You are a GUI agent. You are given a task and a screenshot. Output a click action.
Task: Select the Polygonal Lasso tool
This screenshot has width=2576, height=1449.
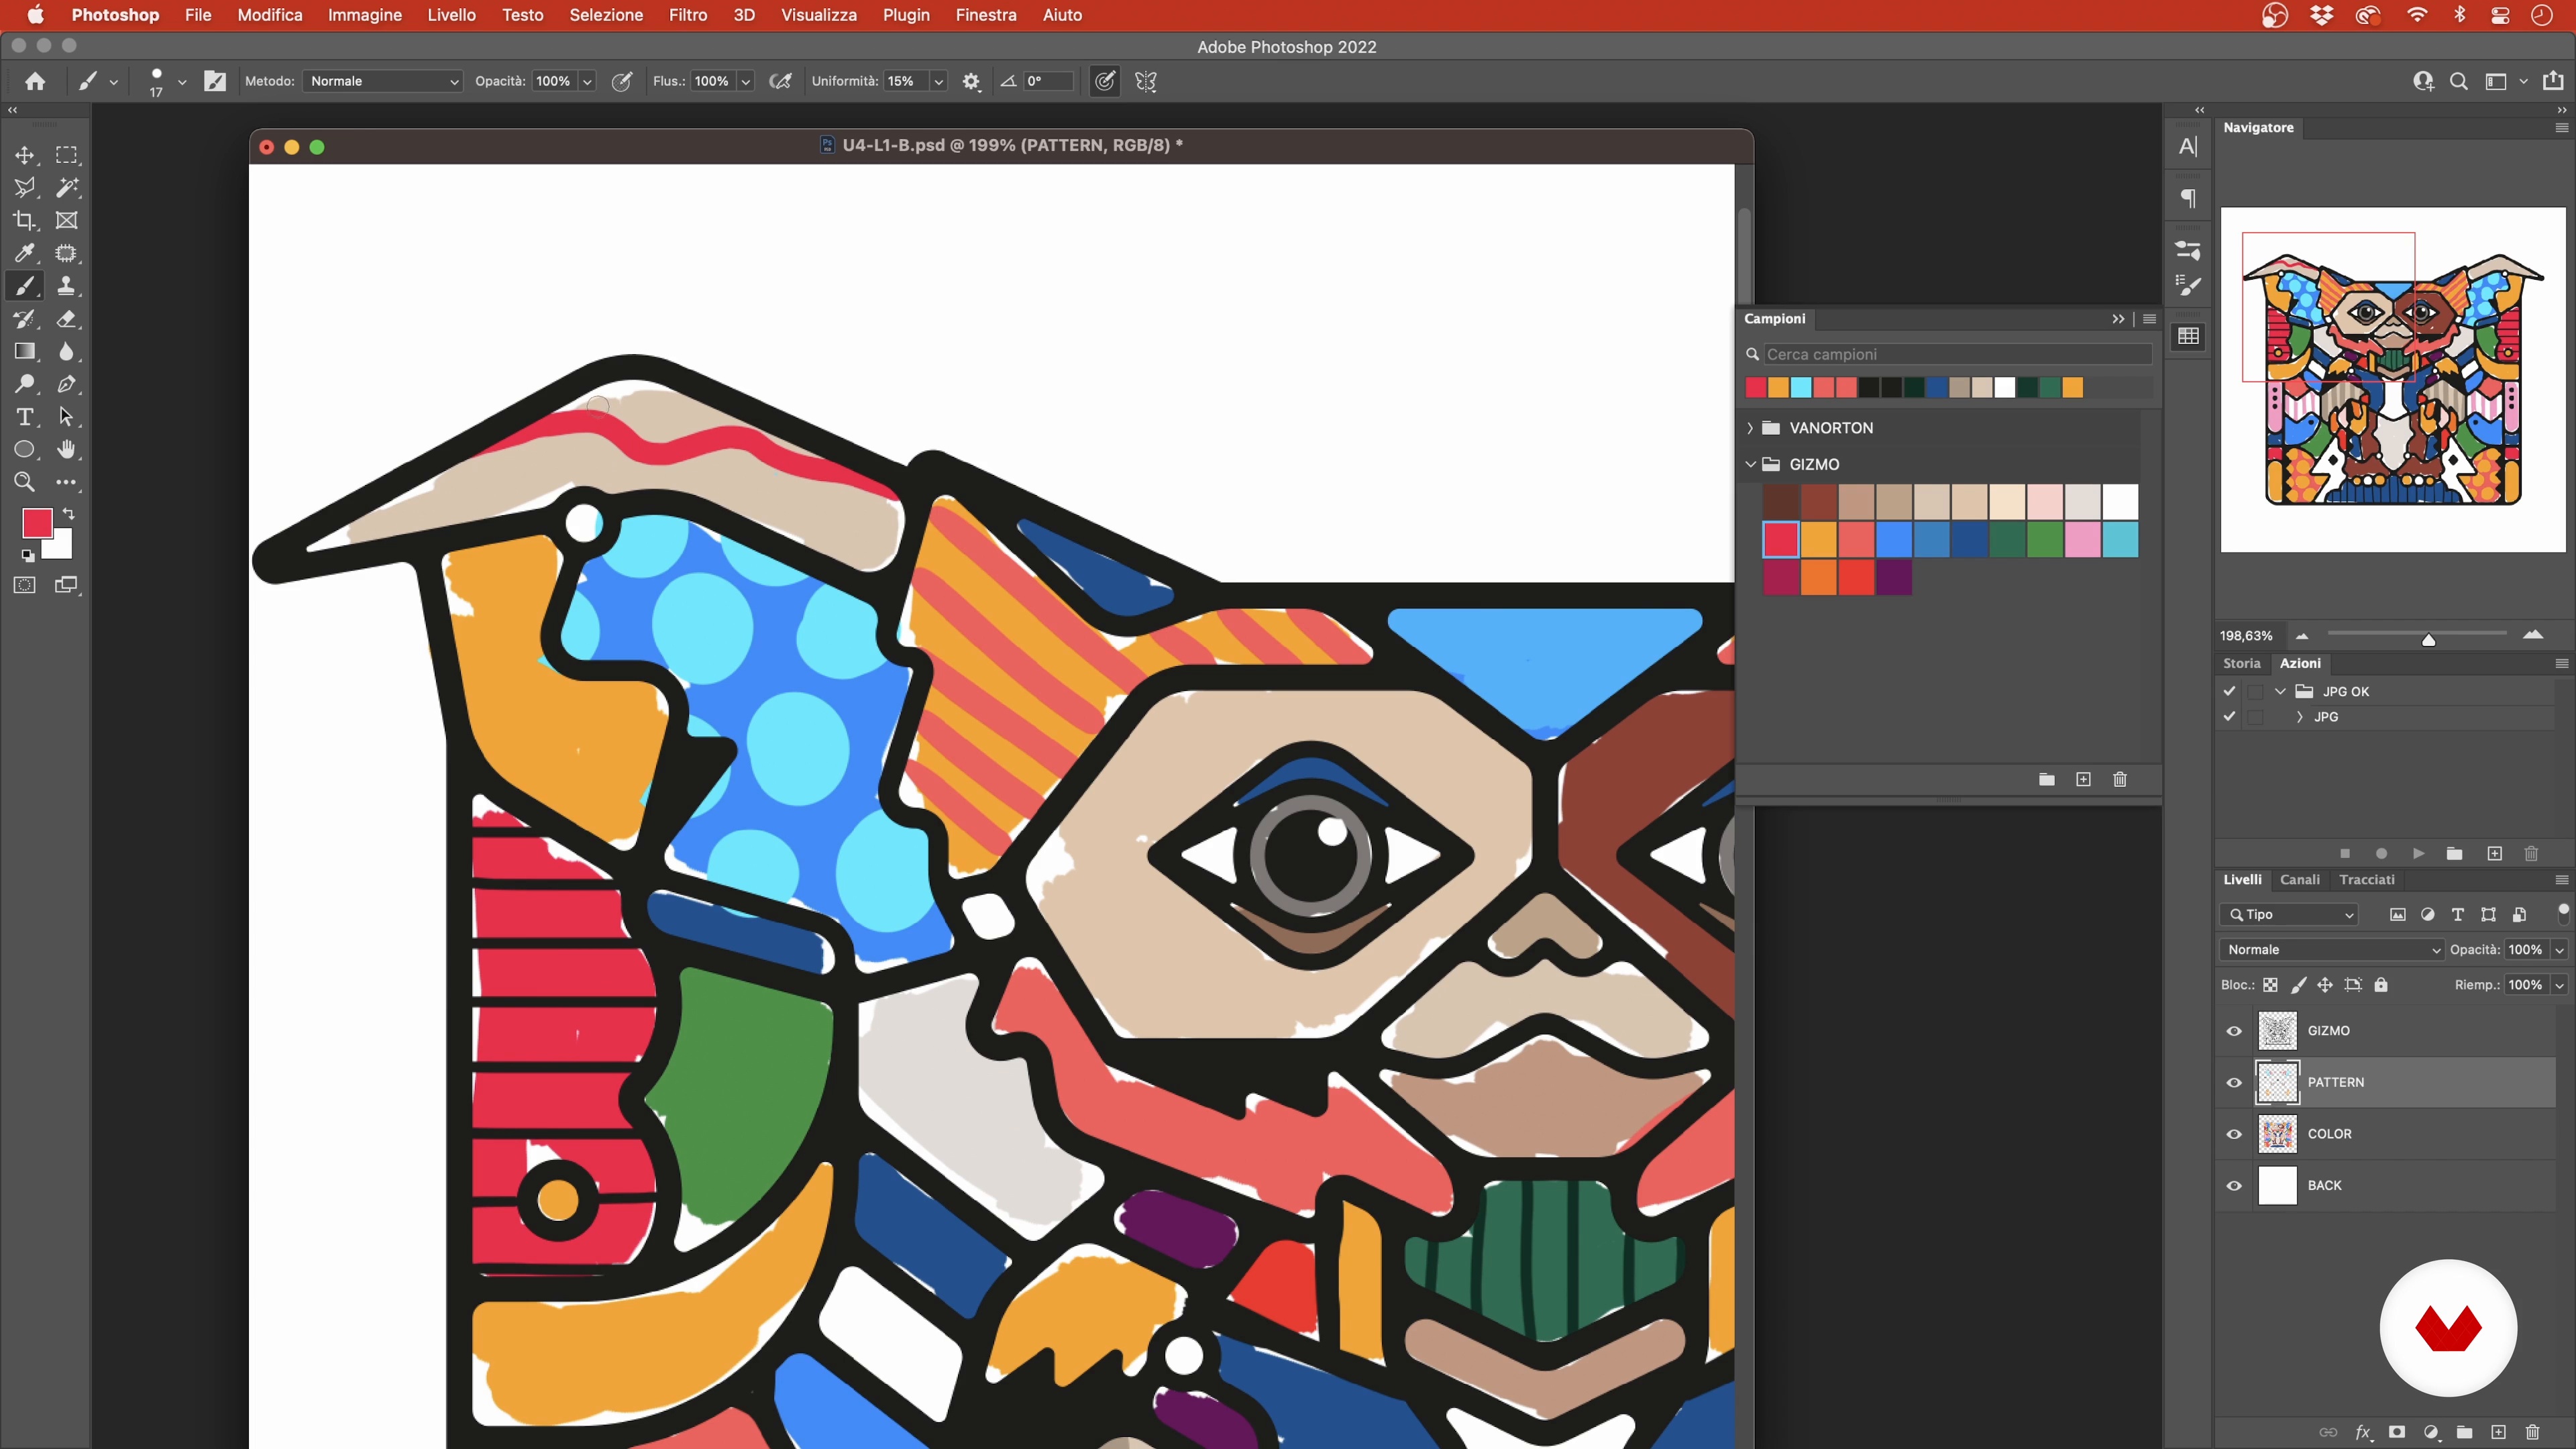click(24, 188)
